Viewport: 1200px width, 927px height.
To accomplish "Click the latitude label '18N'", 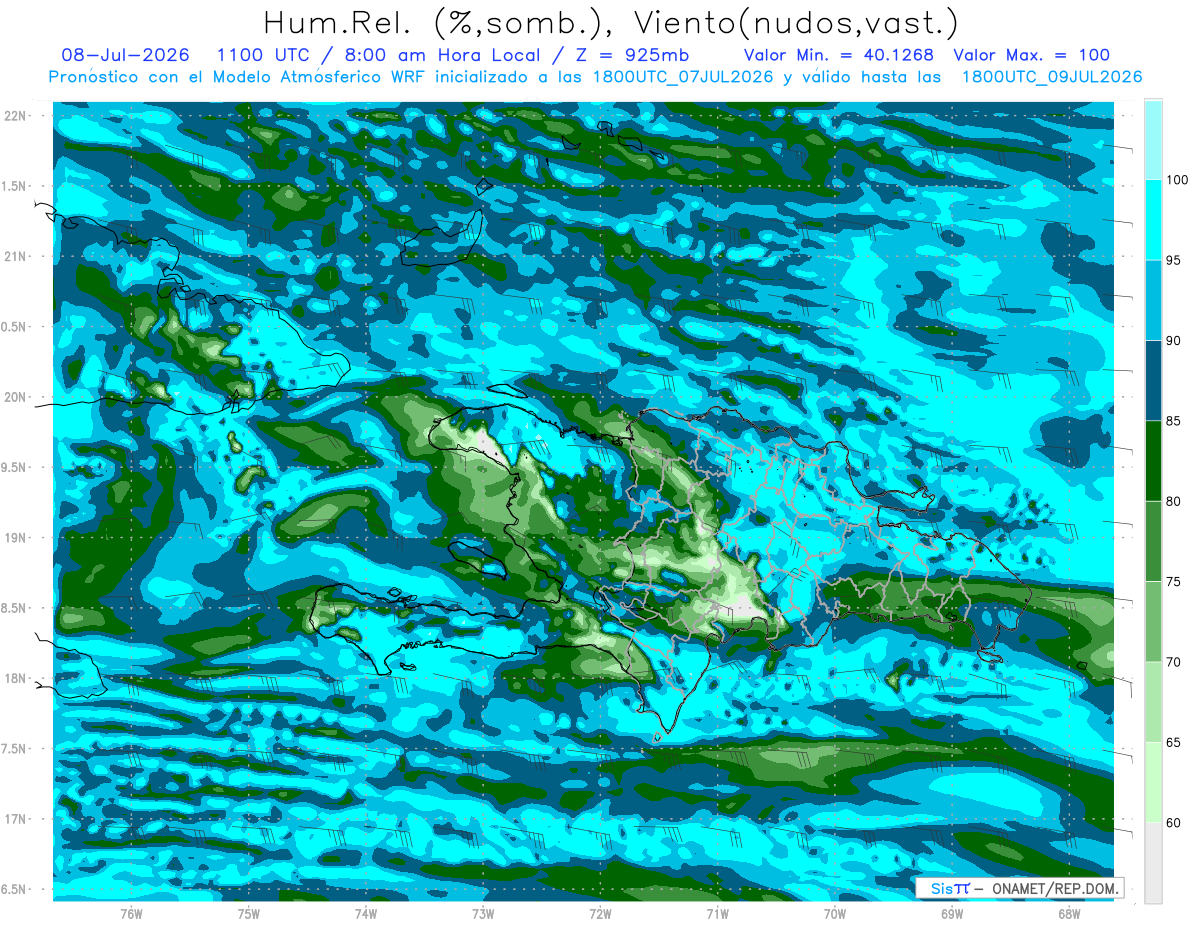I will 16,678.
